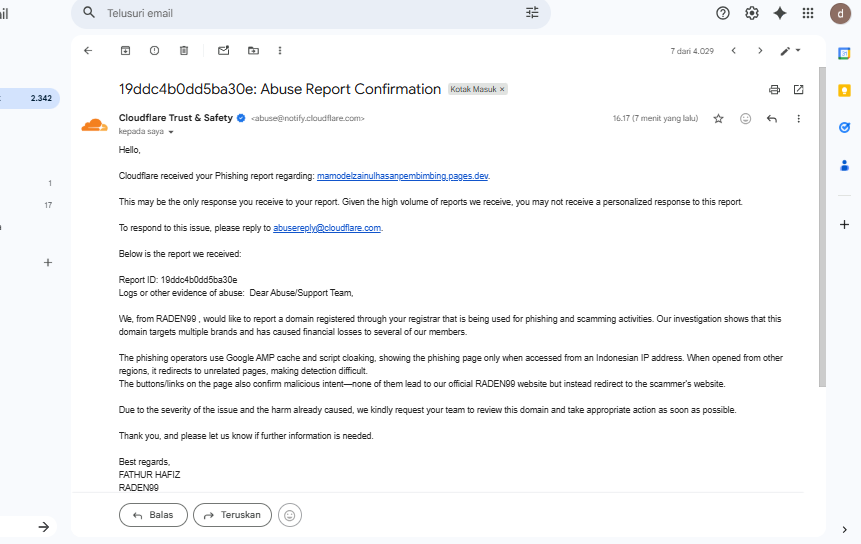Viewport: 861px width, 544px height.
Task: Add emoji reaction beside Teruskan button
Action: (290, 515)
